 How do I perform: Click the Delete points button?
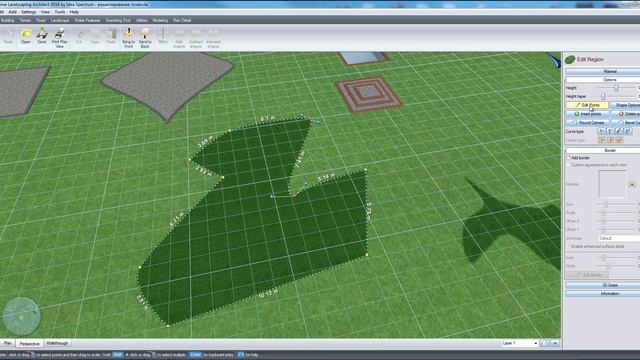coord(626,114)
